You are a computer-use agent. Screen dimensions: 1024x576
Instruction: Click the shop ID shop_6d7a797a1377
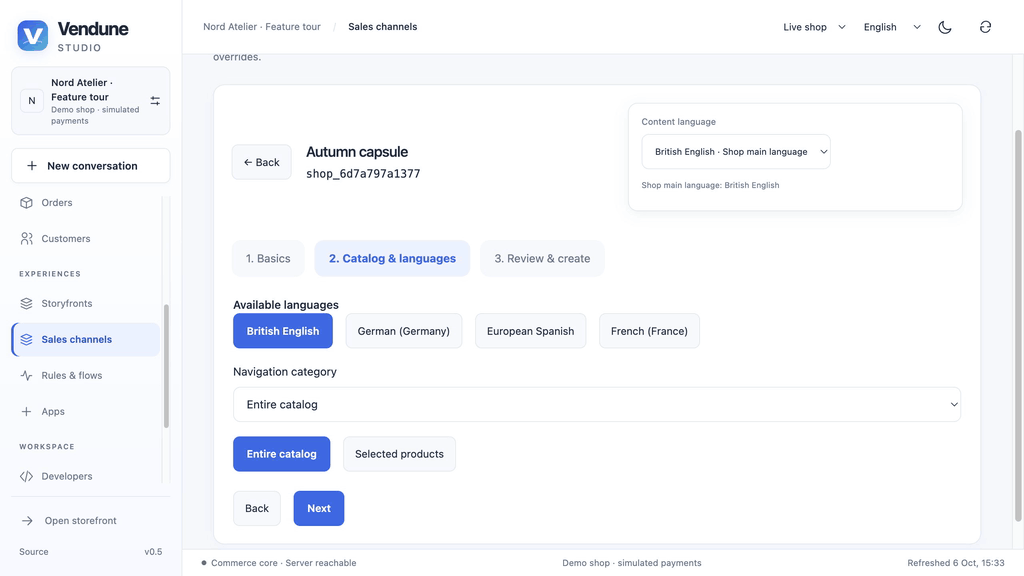click(363, 174)
